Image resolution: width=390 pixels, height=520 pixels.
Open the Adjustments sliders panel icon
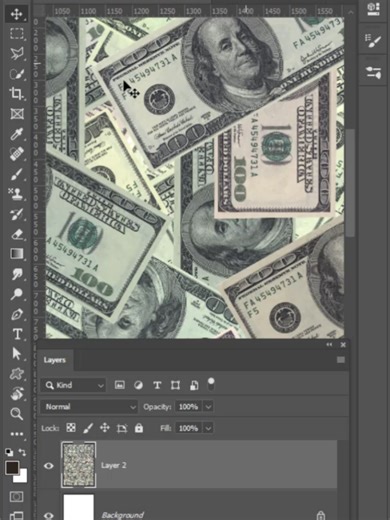[373, 72]
